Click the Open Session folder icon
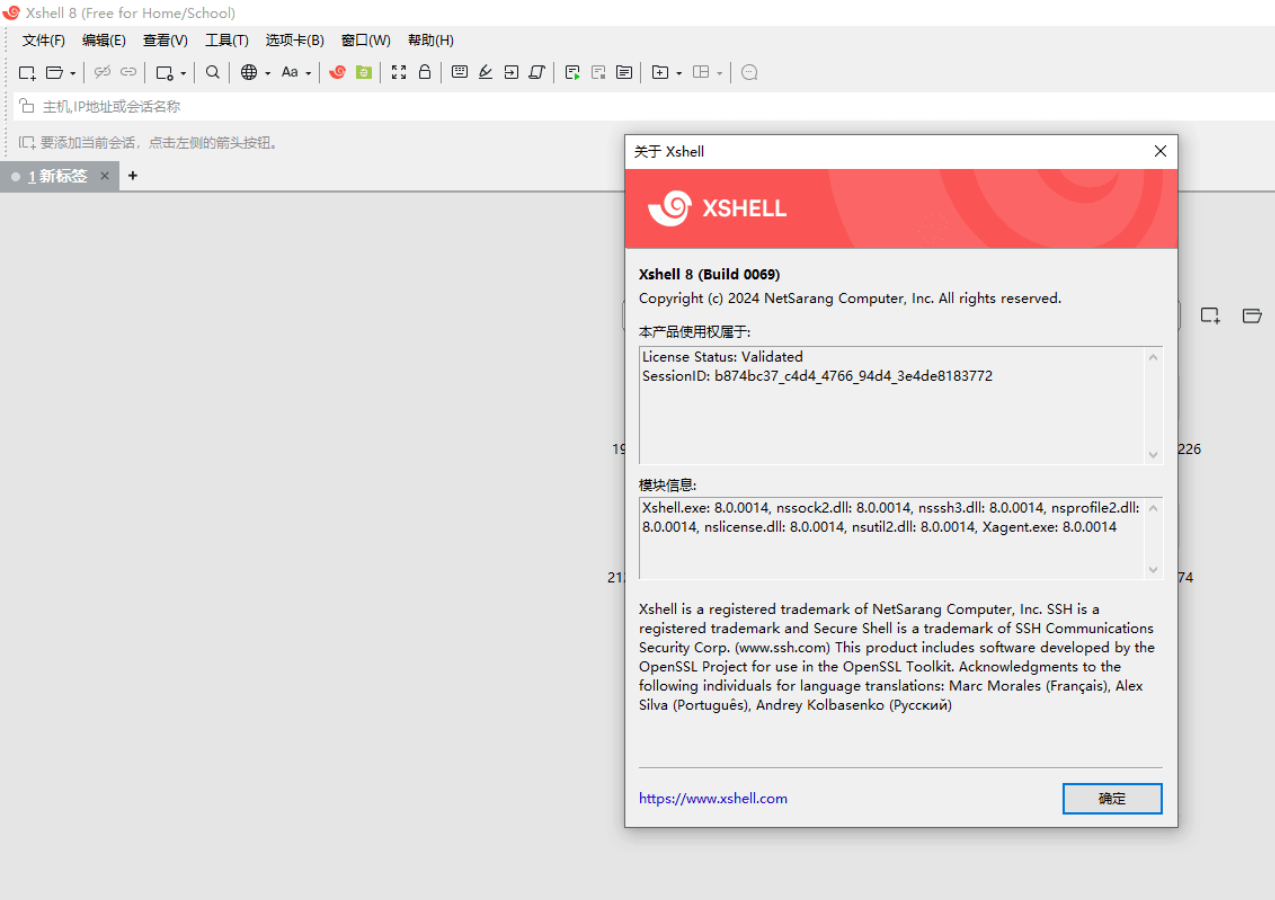The width and height of the screenshot is (1275, 900). (x=55, y=72)
